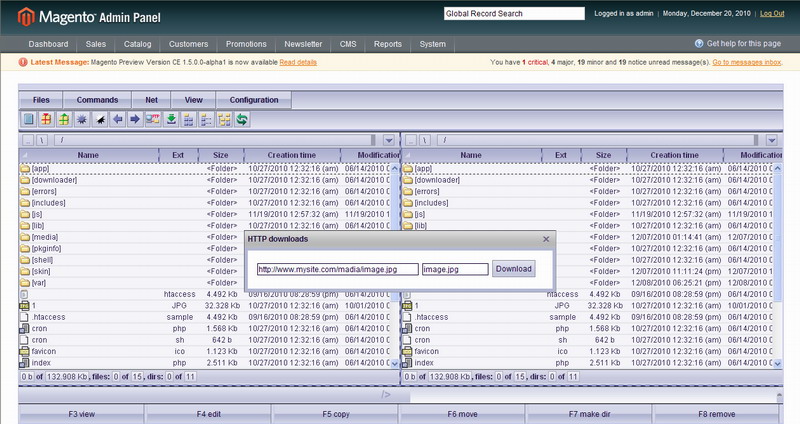
Task: Click right panel .htaccess sample file icon
Action: [407, 317]
